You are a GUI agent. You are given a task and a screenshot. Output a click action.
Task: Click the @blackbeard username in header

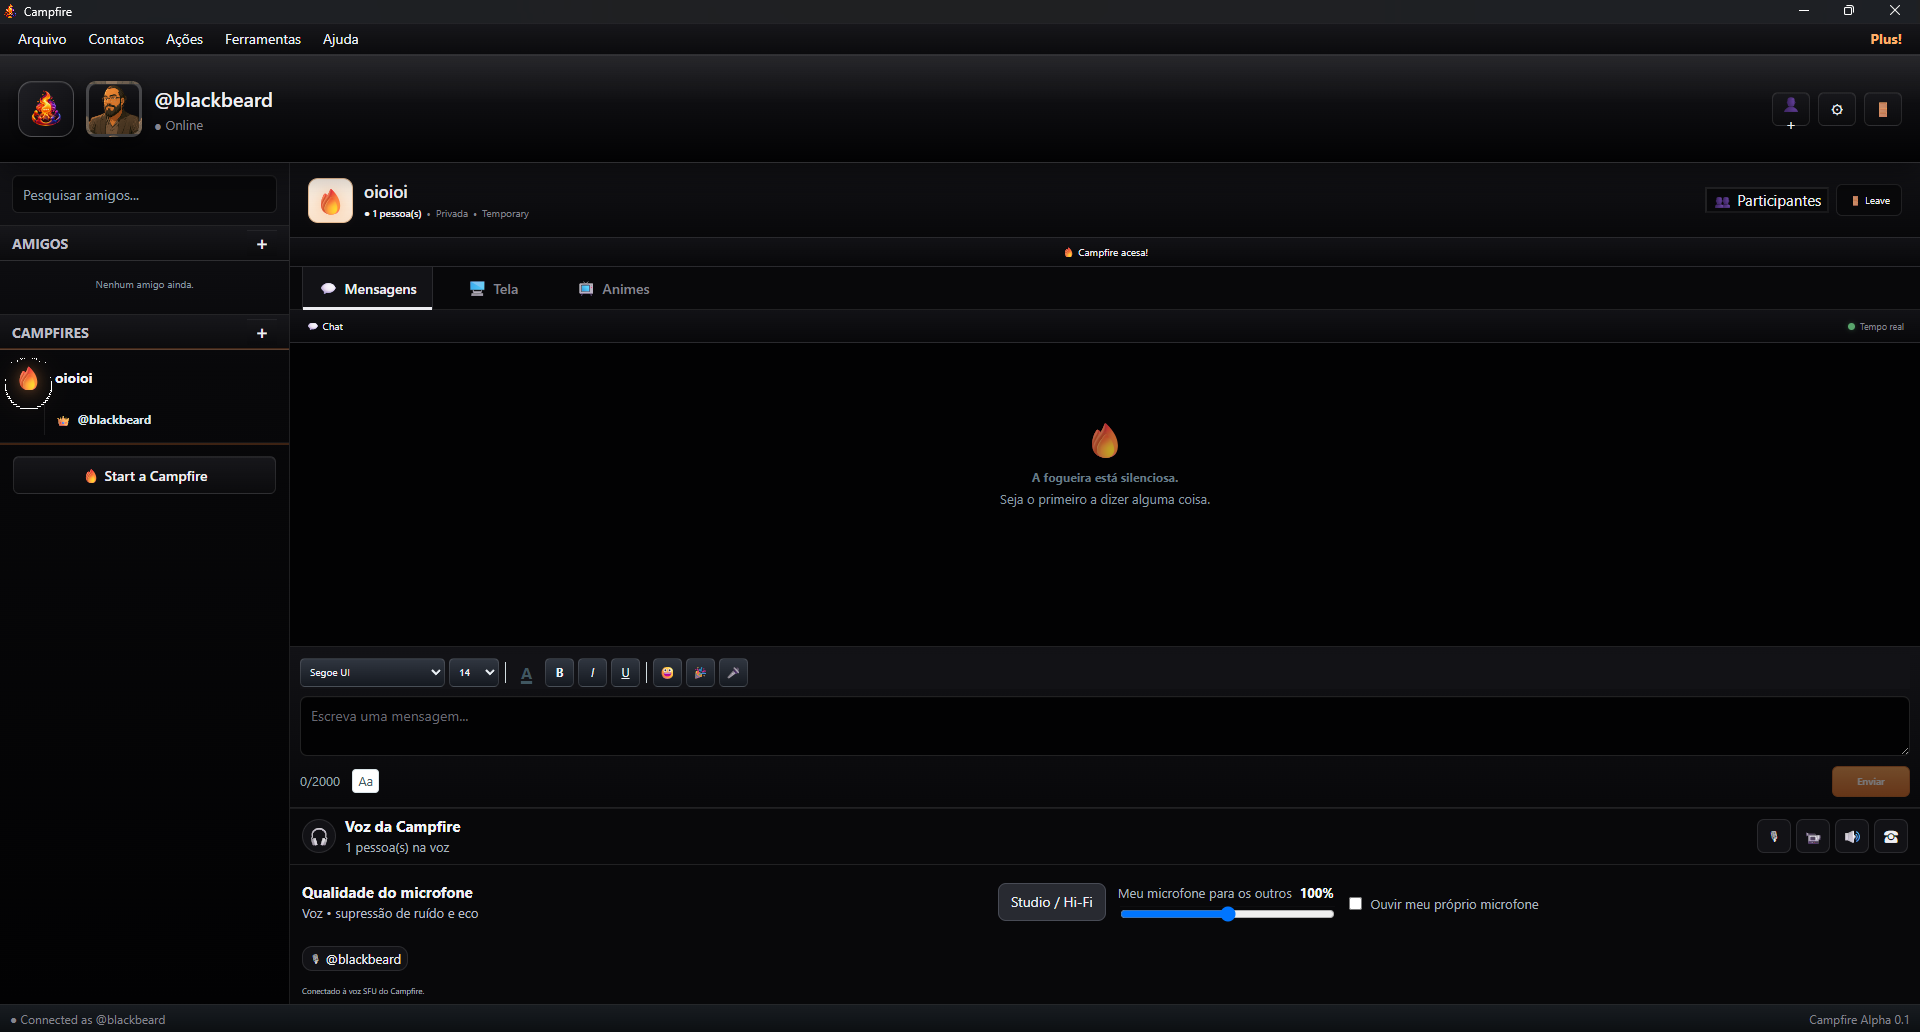tap(214, 100)
